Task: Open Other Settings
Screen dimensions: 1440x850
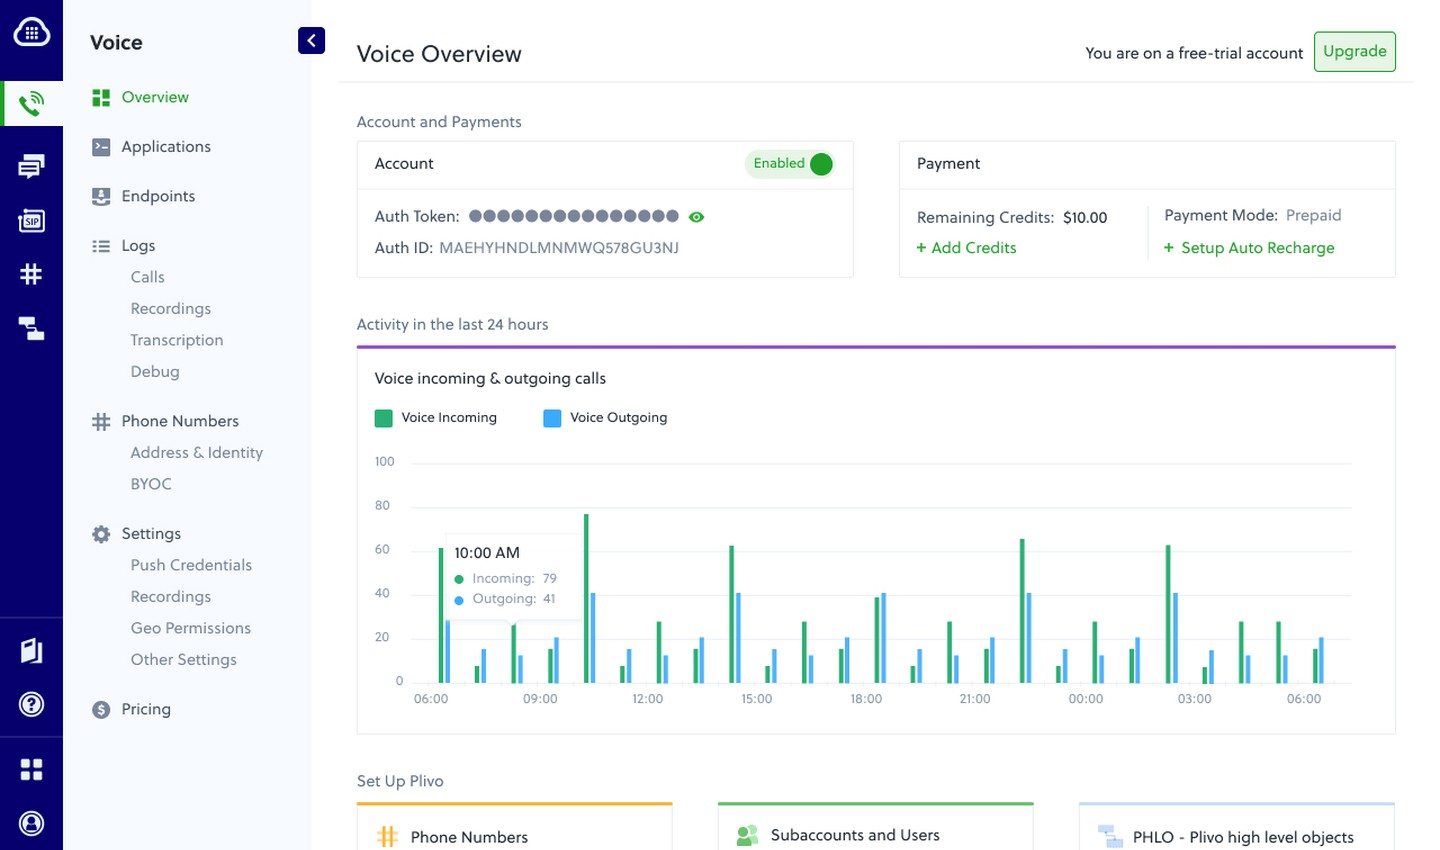Action: click(x=184, y=660)
